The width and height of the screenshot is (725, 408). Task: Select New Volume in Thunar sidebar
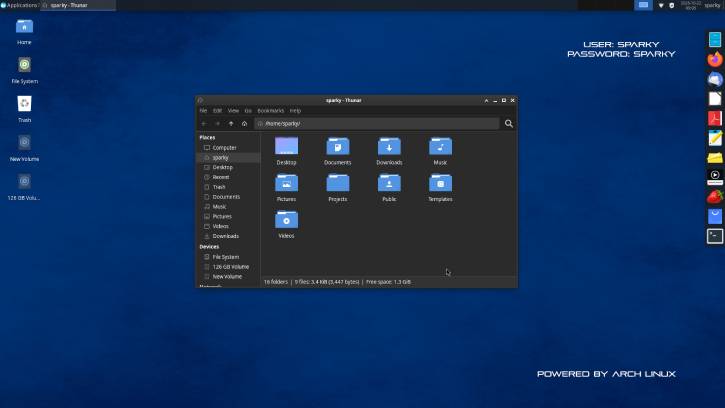click(227, 277)
